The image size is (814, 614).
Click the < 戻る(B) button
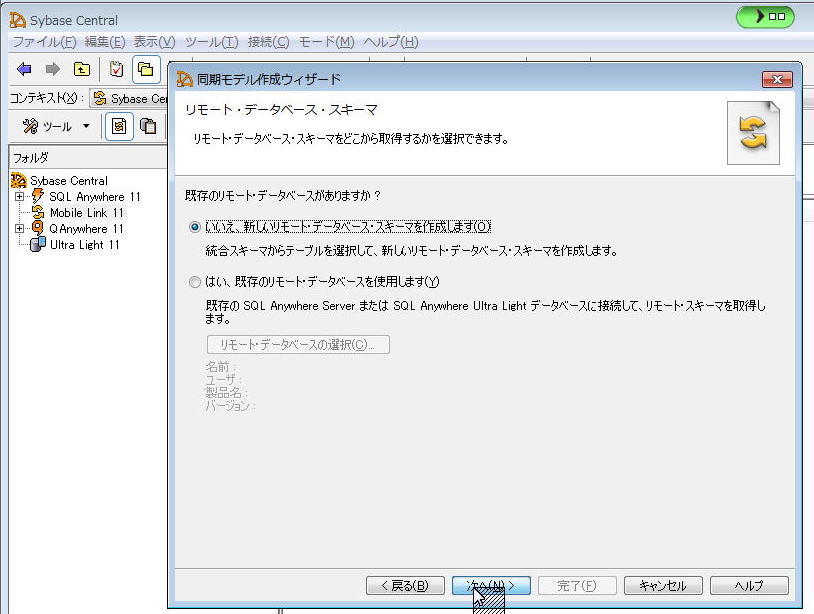click(404, 585)
